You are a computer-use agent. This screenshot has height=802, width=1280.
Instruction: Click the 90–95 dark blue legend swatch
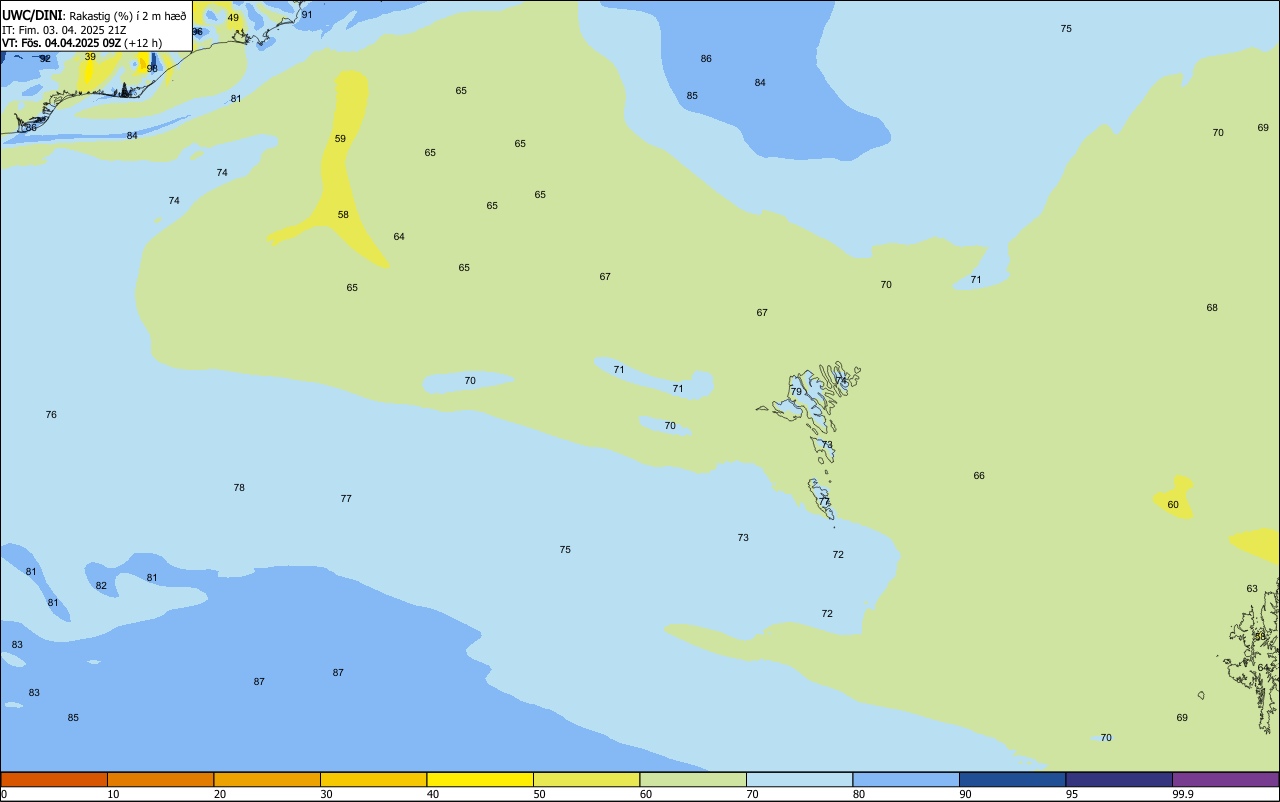click(x=1012, y=779)
